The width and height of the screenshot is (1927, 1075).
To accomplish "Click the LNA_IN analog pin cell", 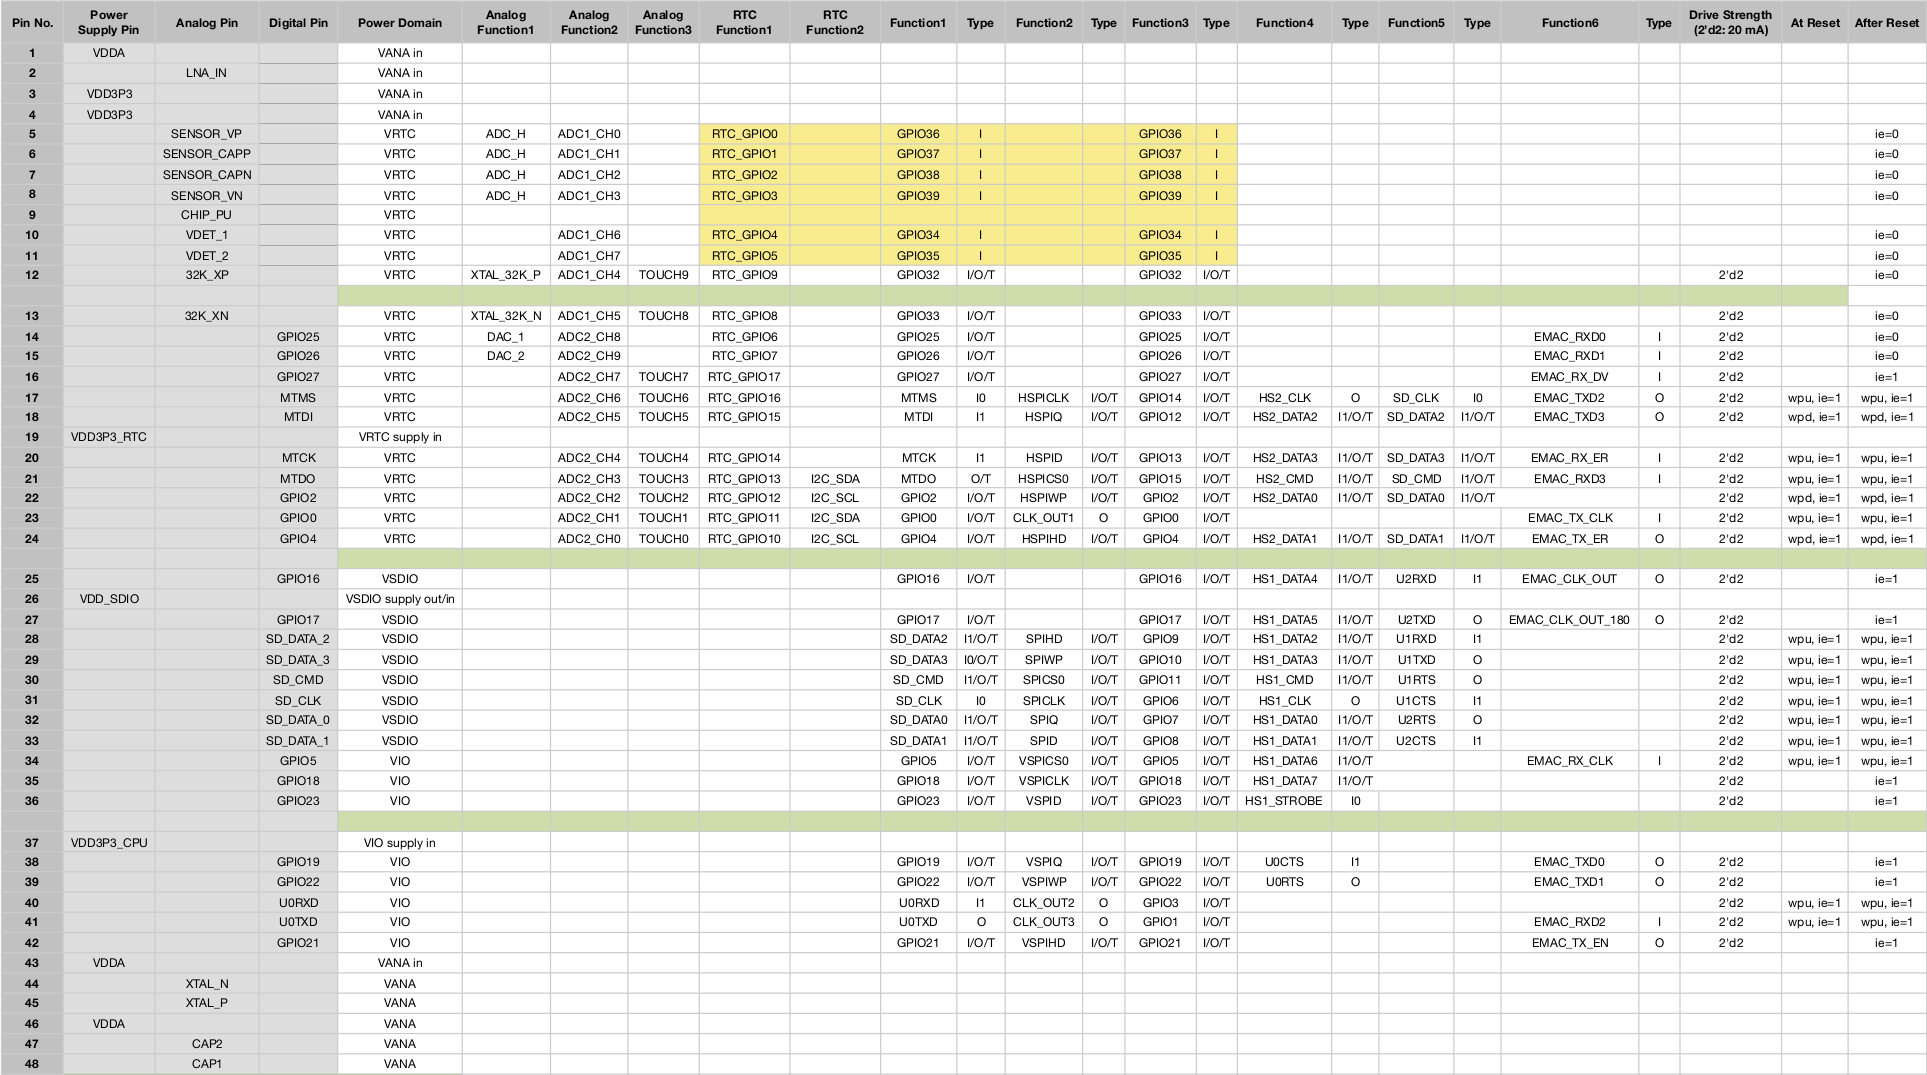I will (206, 73).
